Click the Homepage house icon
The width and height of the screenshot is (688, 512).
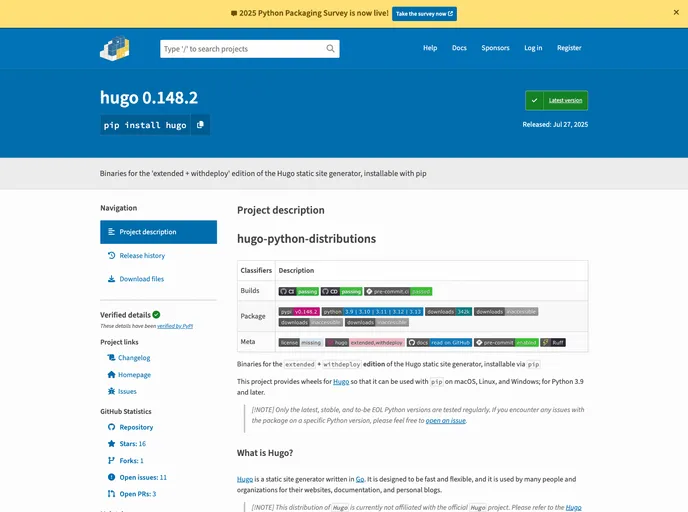(111, 374)
